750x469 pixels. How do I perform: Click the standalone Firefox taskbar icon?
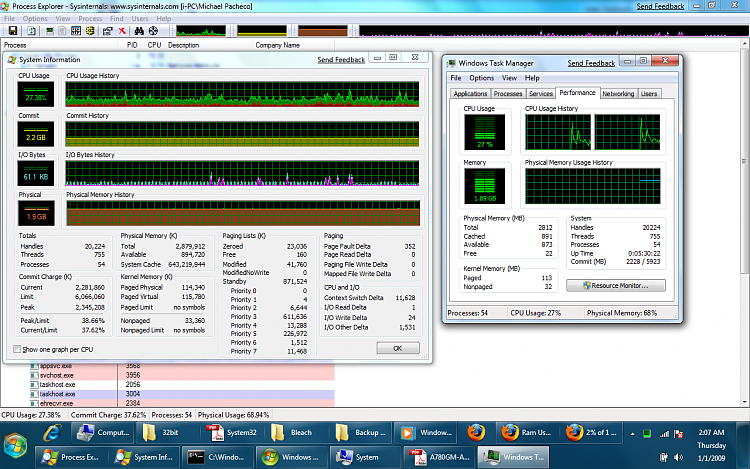(475, 433)
